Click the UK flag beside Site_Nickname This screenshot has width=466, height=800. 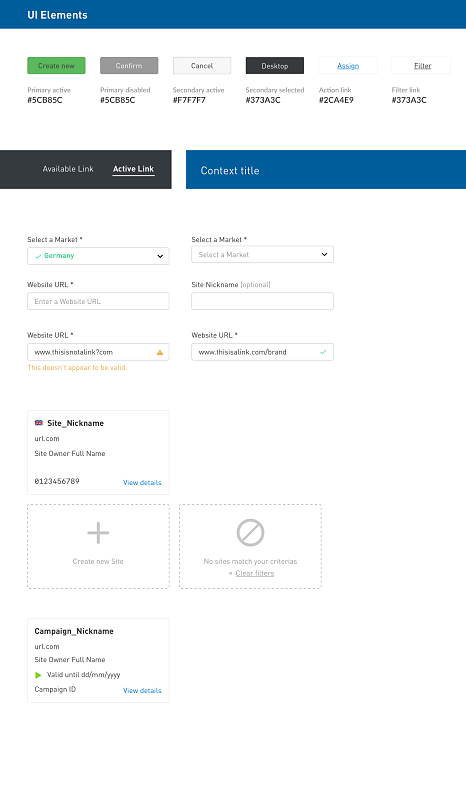pos(39,423)
